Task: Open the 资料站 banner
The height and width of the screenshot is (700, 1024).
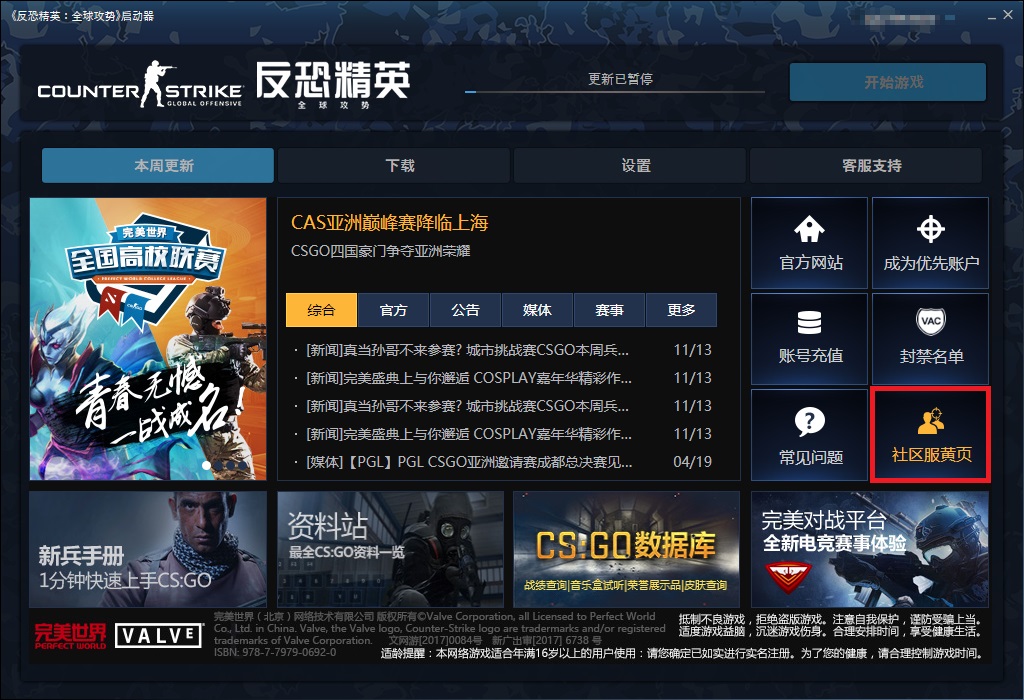Action: (391, 549)
